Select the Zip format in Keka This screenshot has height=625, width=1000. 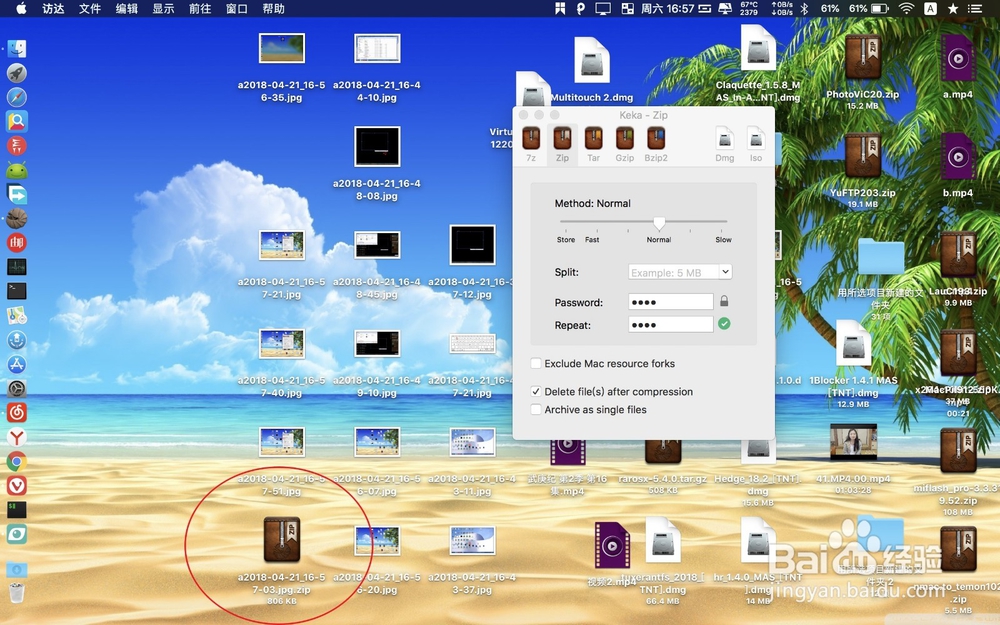point(562,144)
